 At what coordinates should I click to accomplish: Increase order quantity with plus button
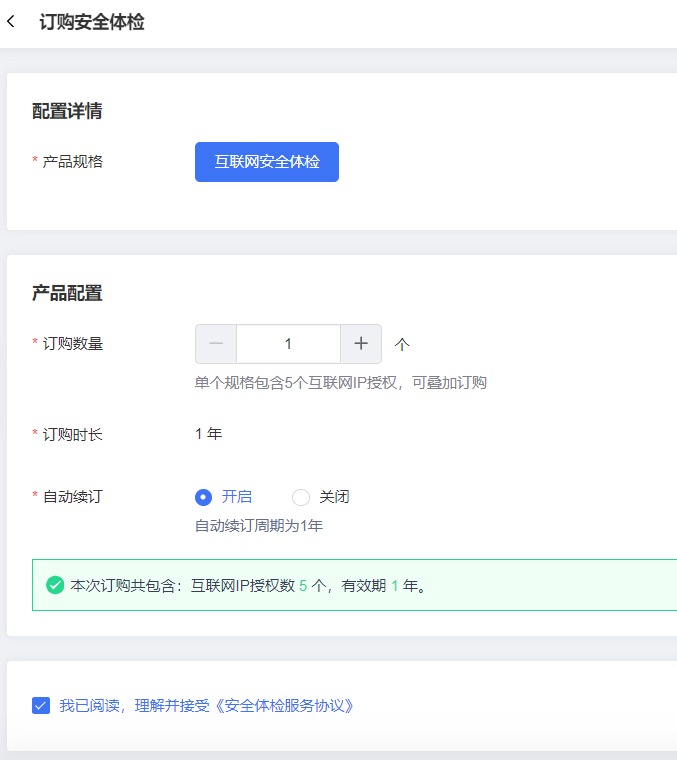(x=361, y=344)
